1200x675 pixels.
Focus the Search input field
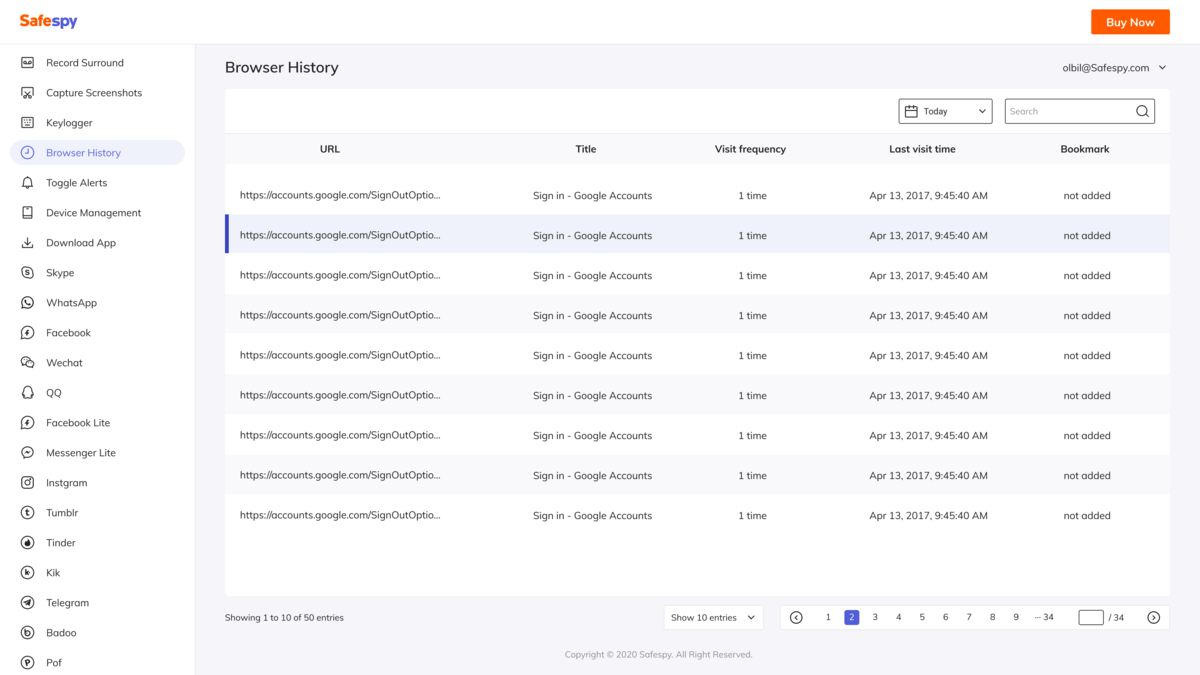(x=1068, y=112)
